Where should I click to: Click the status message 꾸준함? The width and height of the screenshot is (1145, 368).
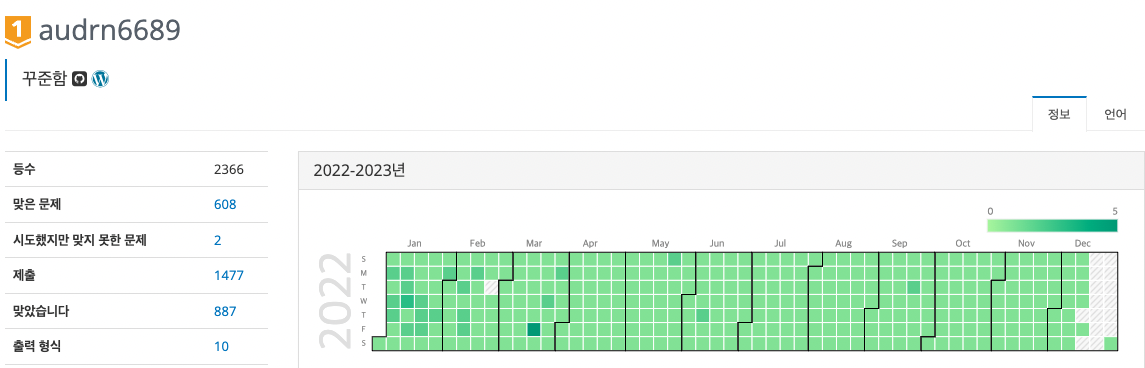point(45,79)
